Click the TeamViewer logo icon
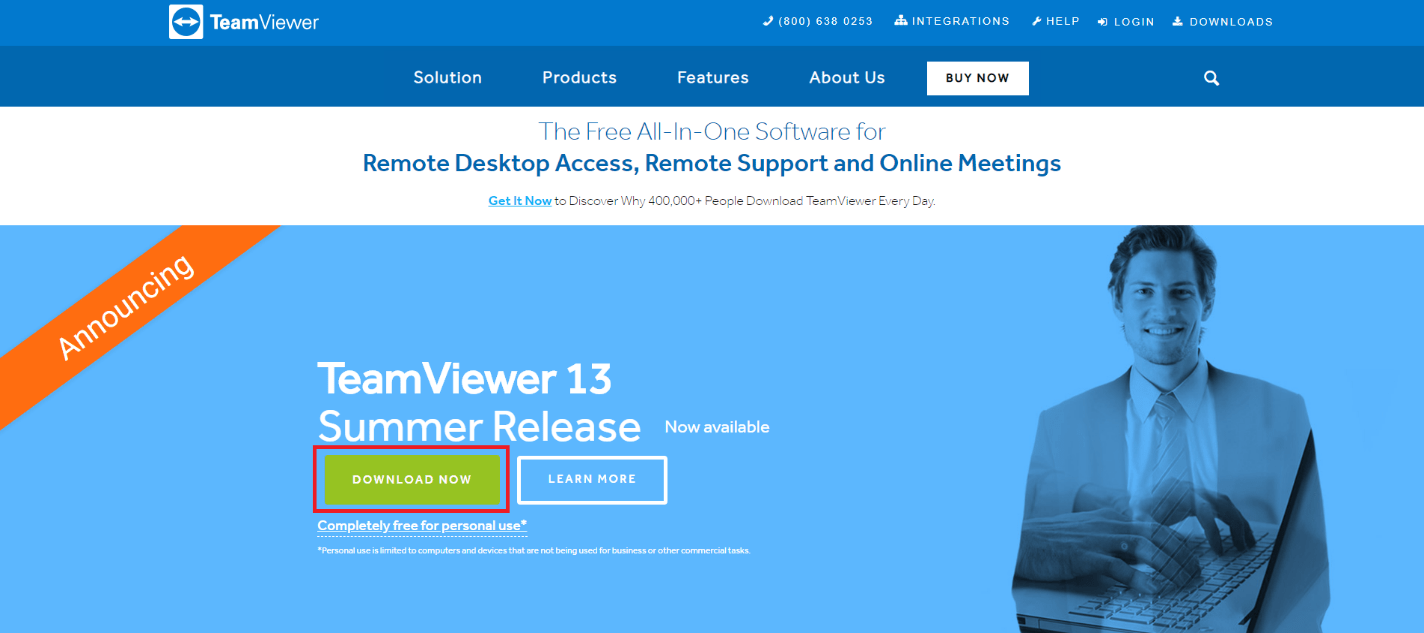 coord(186,22)
